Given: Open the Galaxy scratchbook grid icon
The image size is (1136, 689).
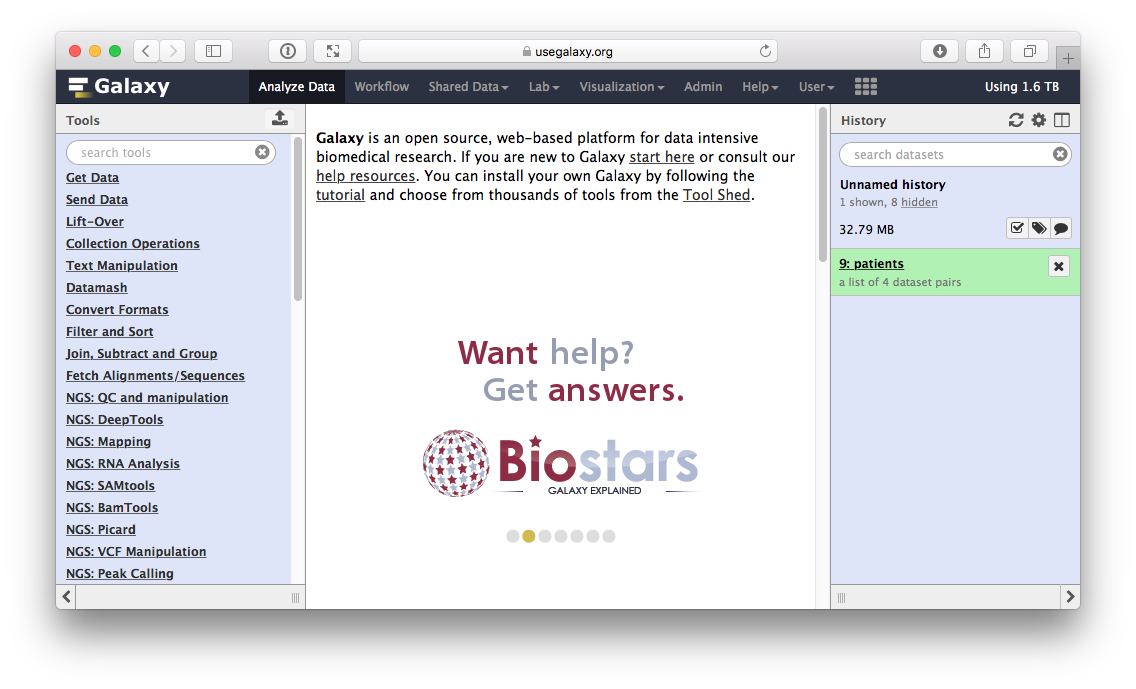Looking at the screenshot, I should coord(866,87).
